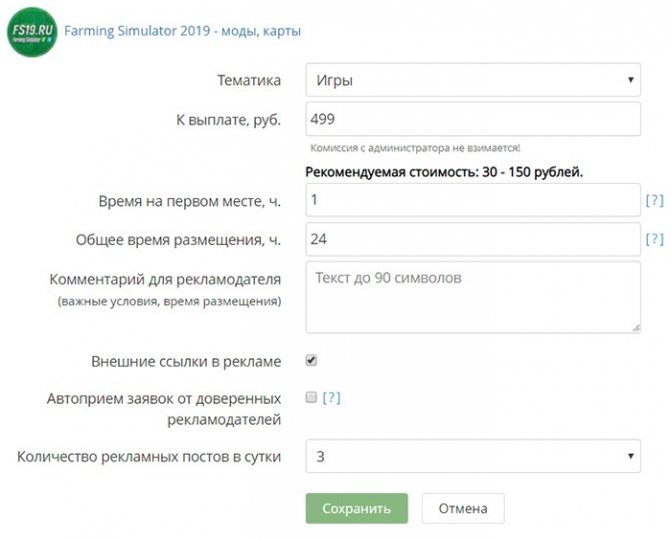Uncheck the Внешние ссылки в рекламе checkbox
The height and width of the screenshot is (539, 671).
click(312, 361)
